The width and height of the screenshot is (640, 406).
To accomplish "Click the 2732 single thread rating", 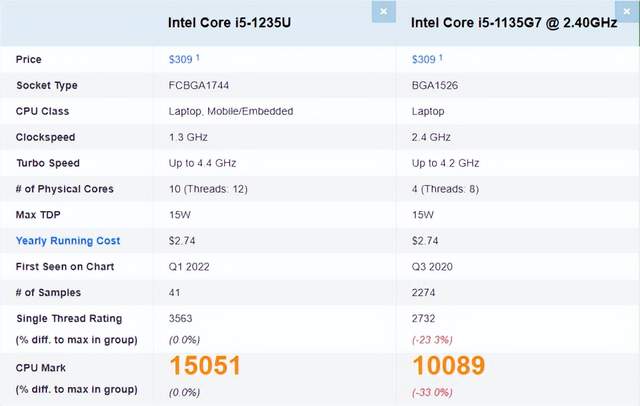I will coord(423,318).
